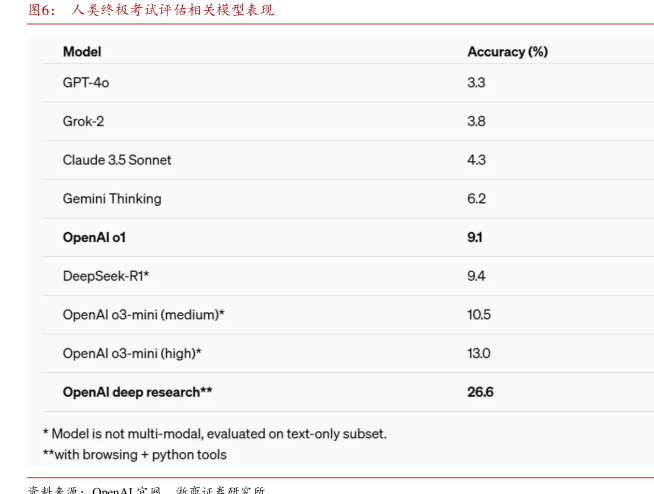
Task: Click the Claude 3.5 Sonnet entry
Action: (x=117, y=160)
